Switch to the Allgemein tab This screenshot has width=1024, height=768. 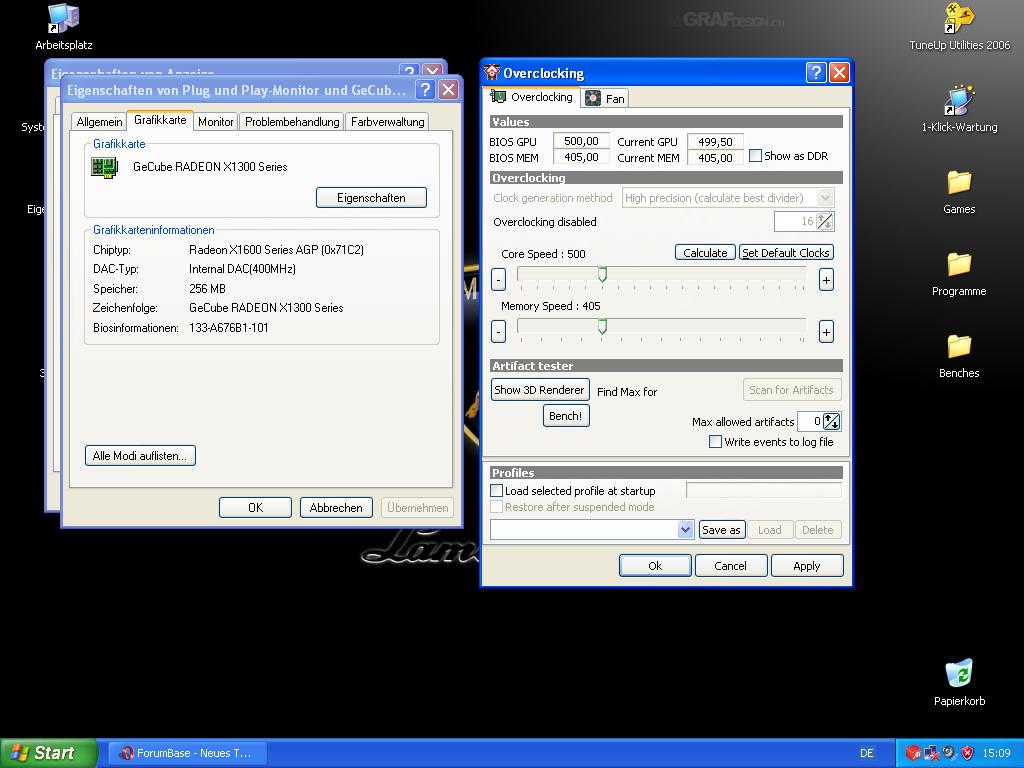[x=99, y=121]
